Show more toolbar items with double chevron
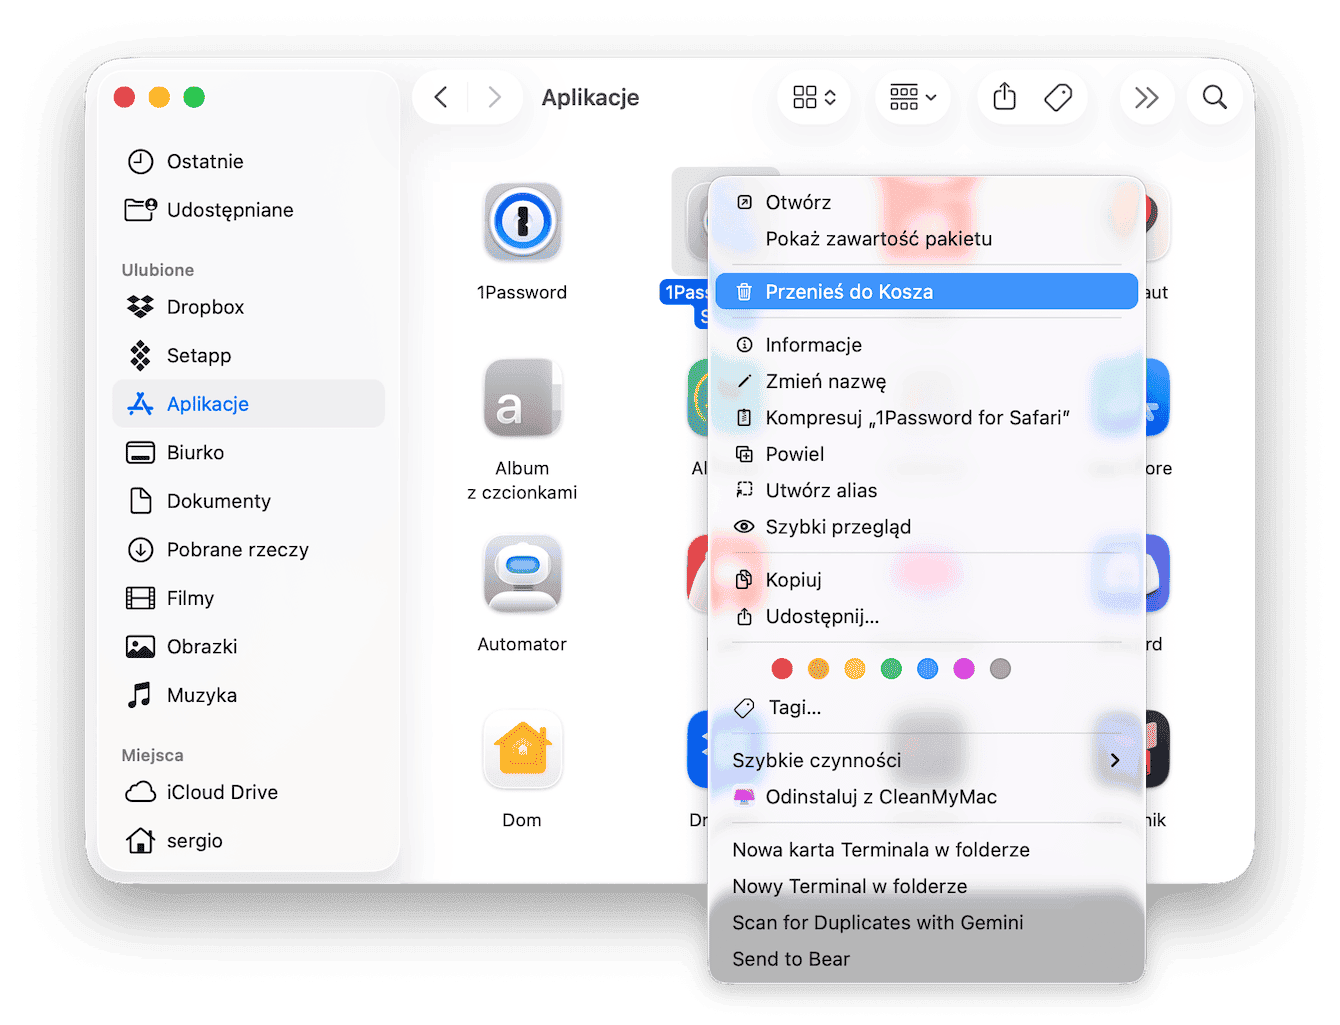 (x=1146, y=97)
